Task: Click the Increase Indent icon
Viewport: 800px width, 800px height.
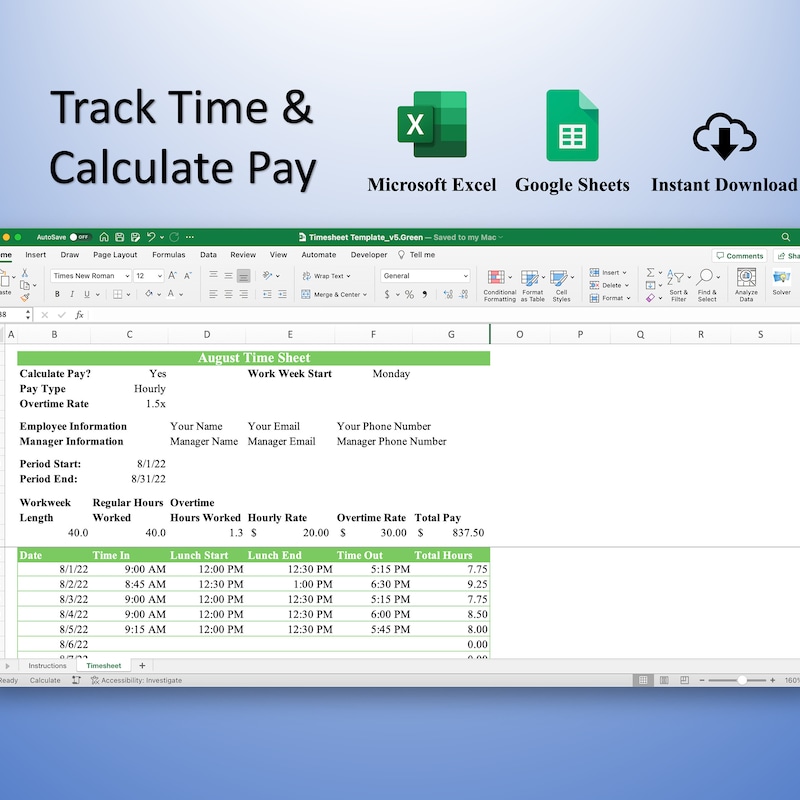Action: (282, 294)
